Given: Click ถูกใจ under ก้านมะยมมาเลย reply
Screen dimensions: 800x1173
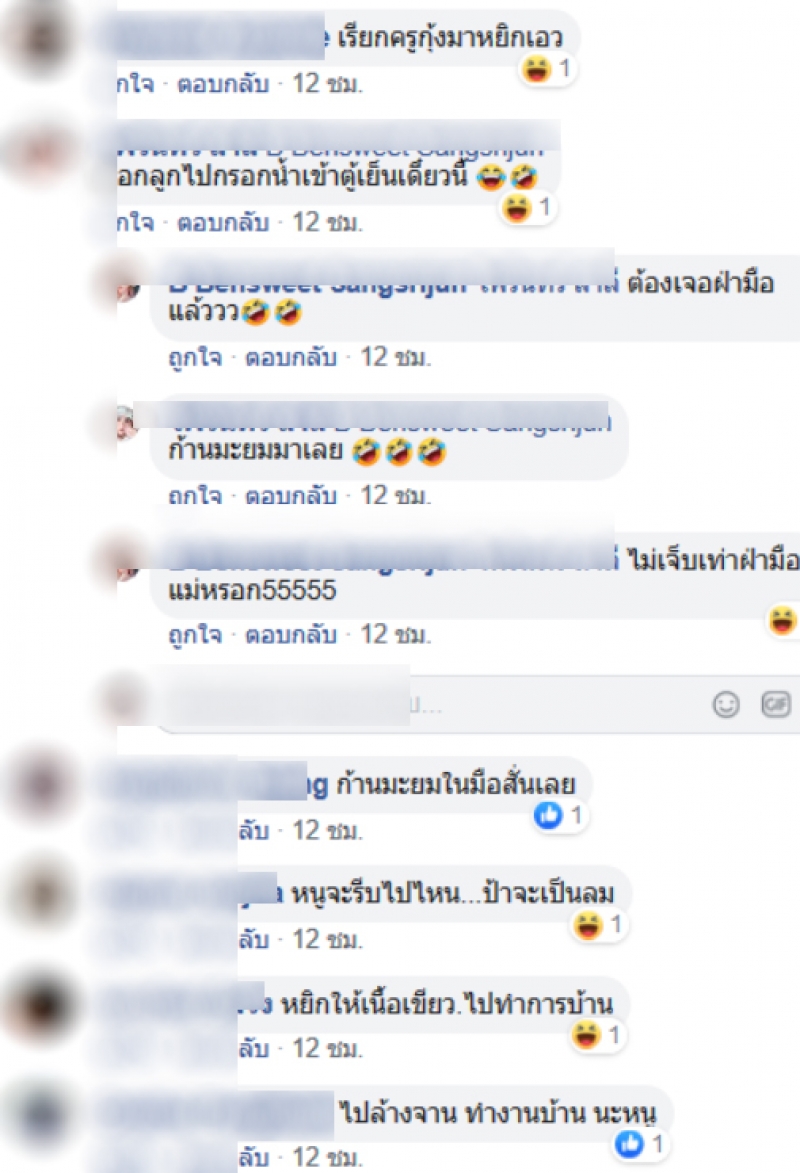Looking at the screenshot, I should [195, 496].
